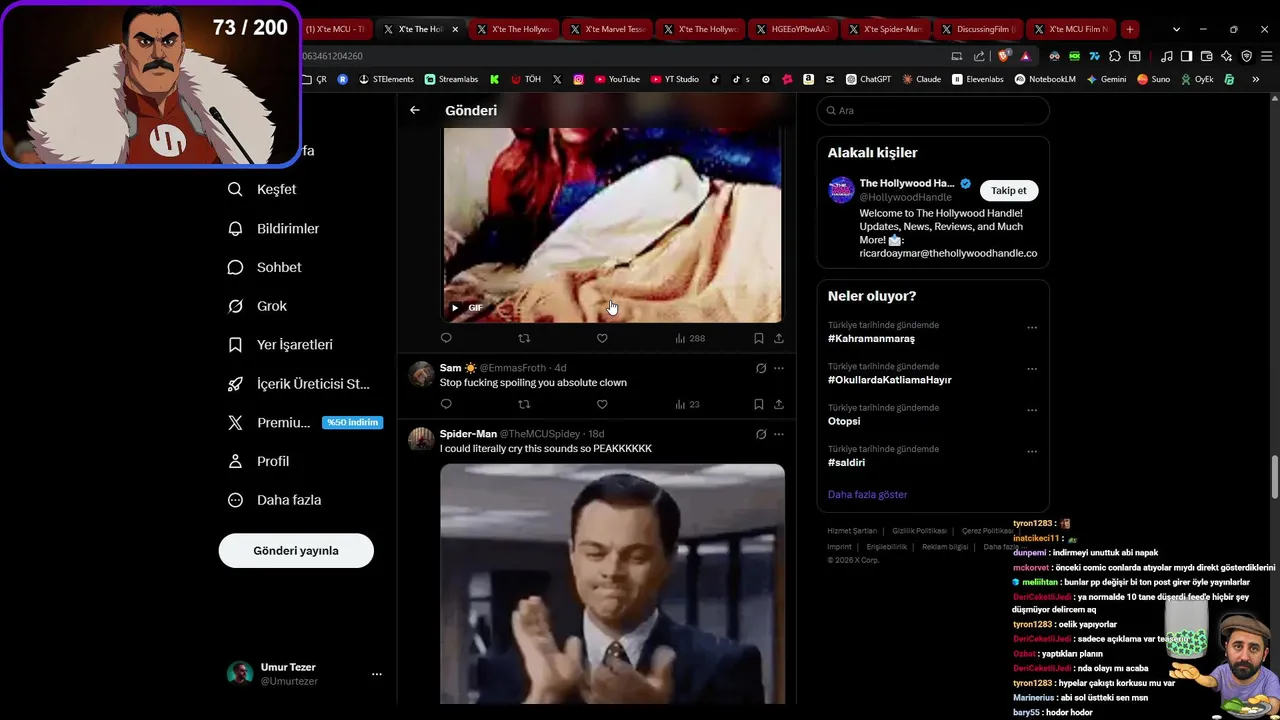Open browser extensions puzzle icon
The width and height of the screenshot is (1280, 720).
(x=1115, y=56)
